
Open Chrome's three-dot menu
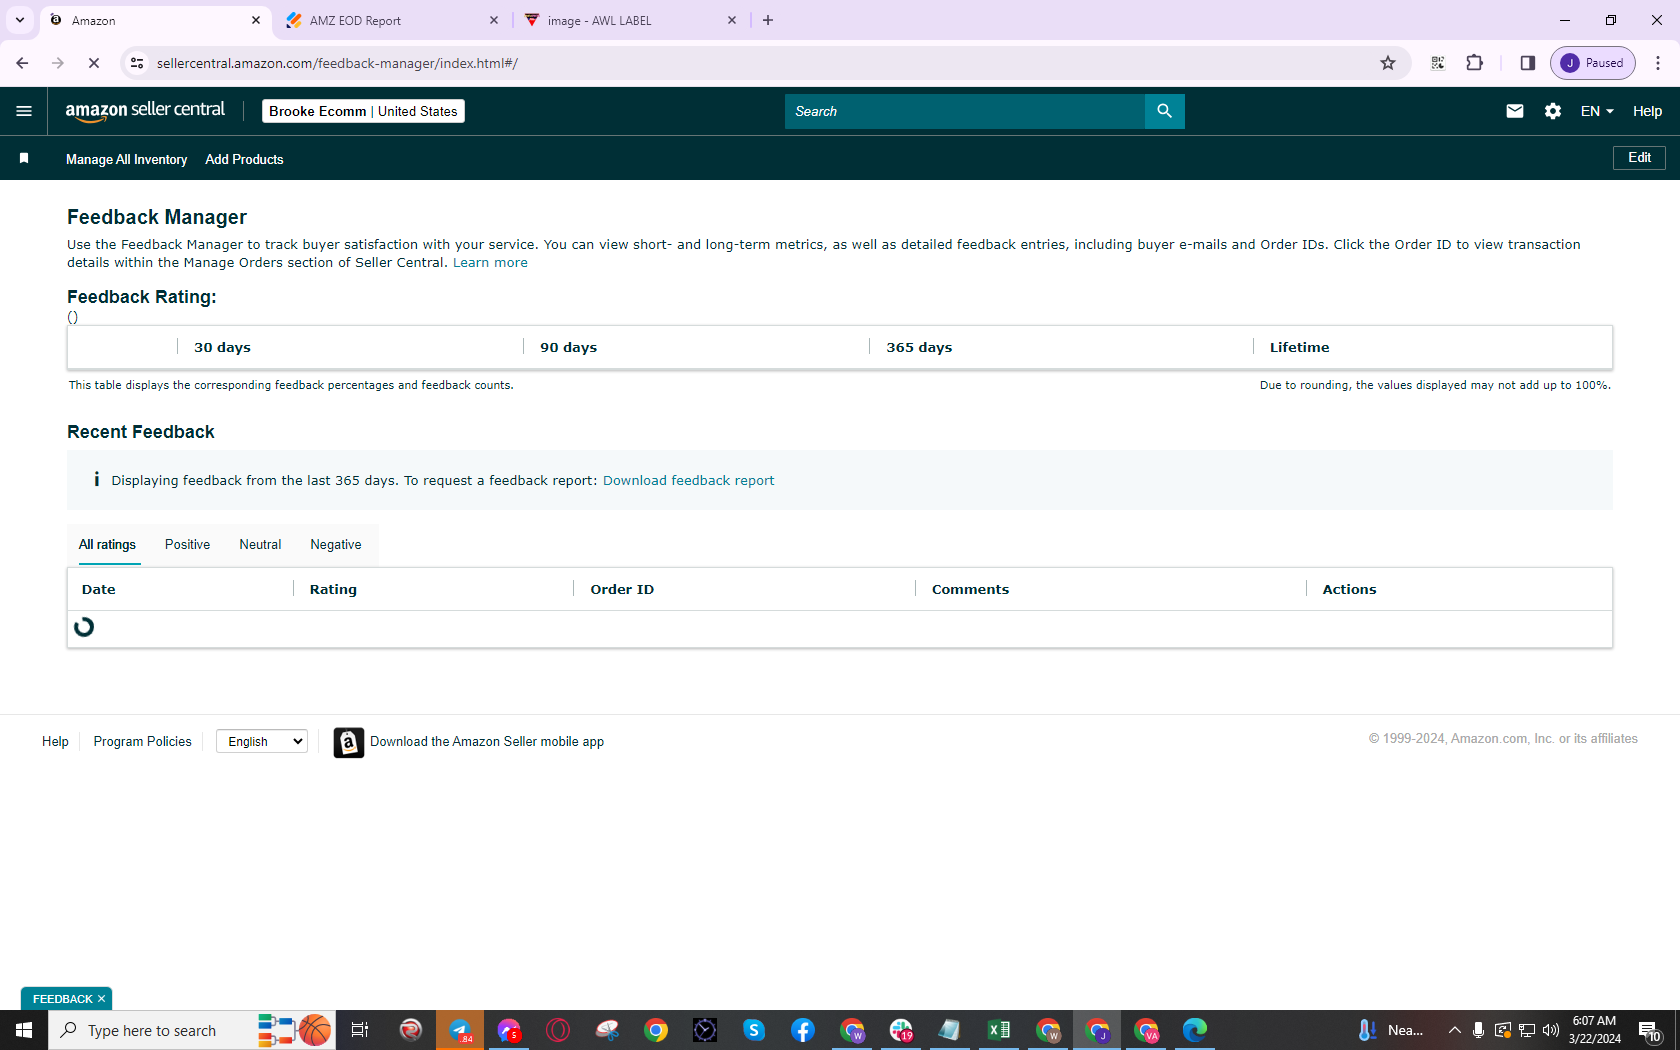[x=1657, y=63]
